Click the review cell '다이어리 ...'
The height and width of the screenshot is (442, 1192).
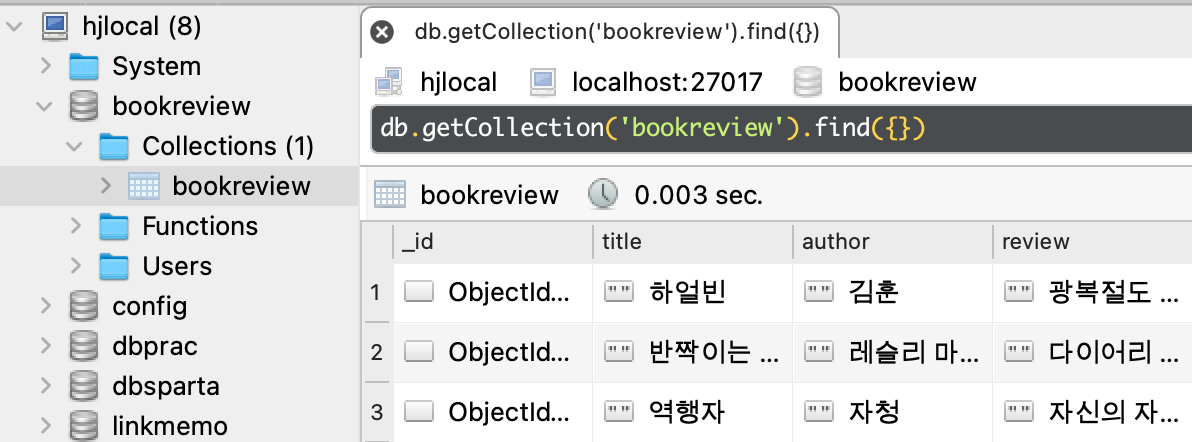click(1092, 351)
